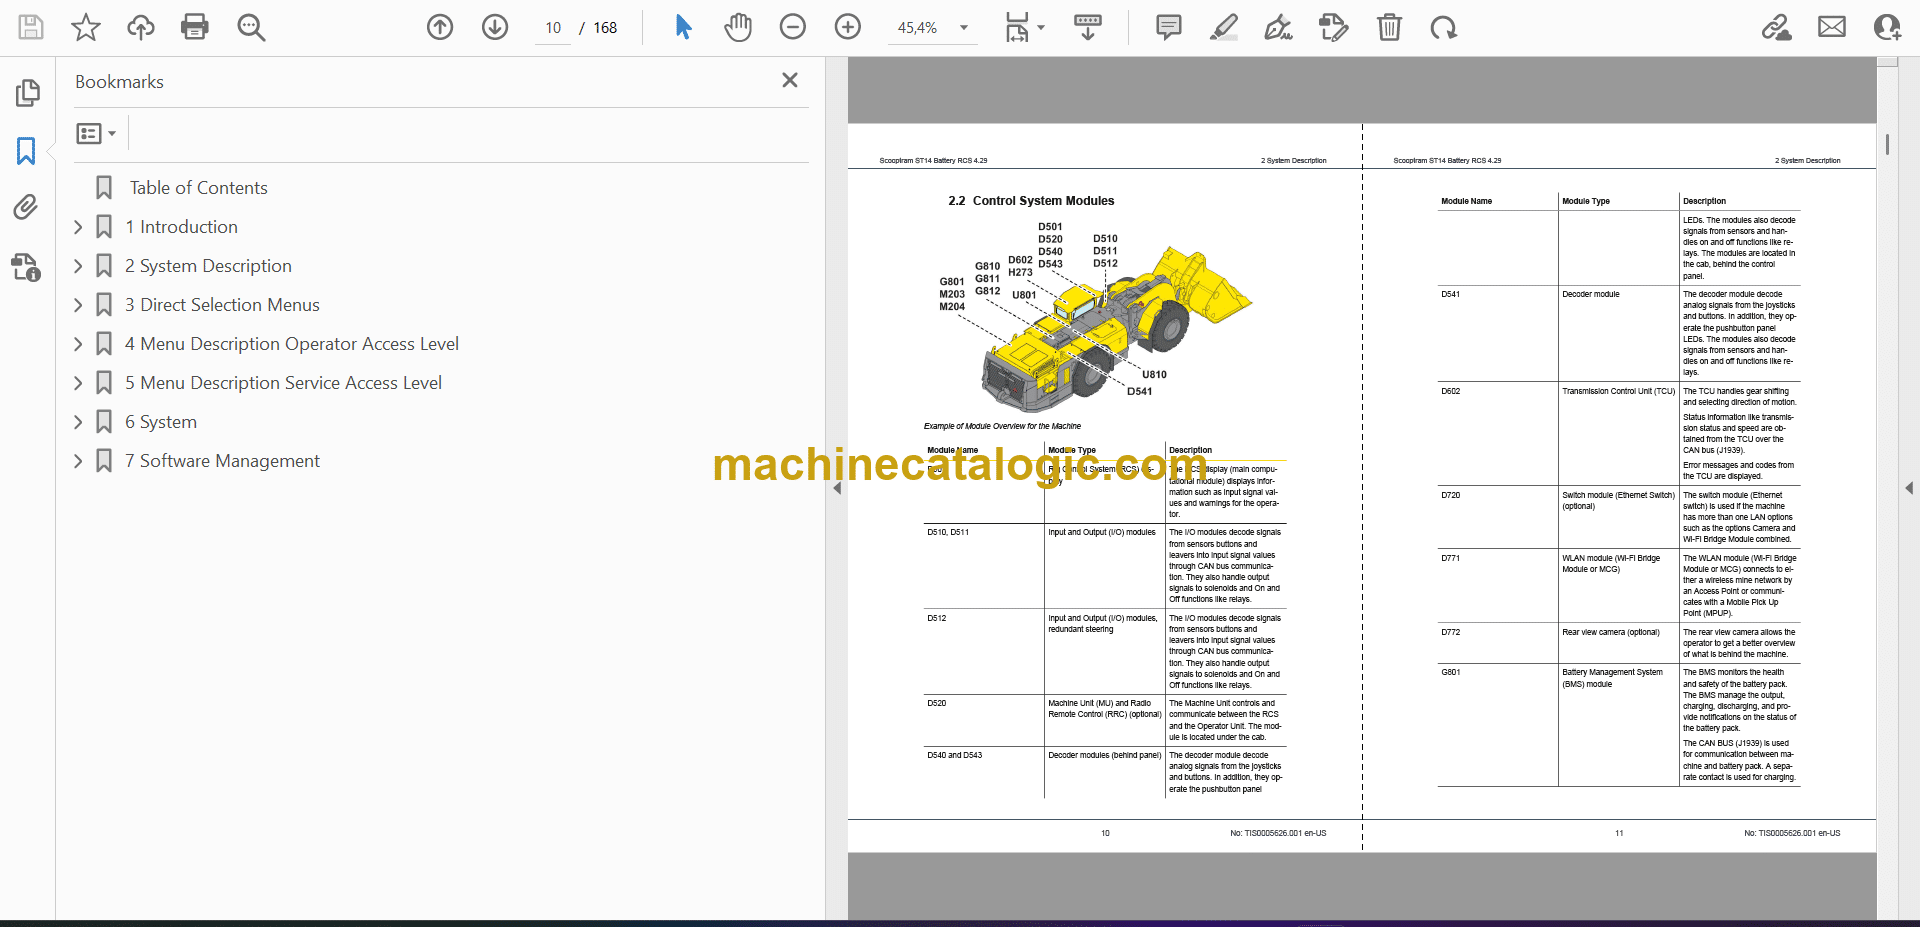Click the Delete trash icon
1920x927 pixels.
click(1389, 27)
